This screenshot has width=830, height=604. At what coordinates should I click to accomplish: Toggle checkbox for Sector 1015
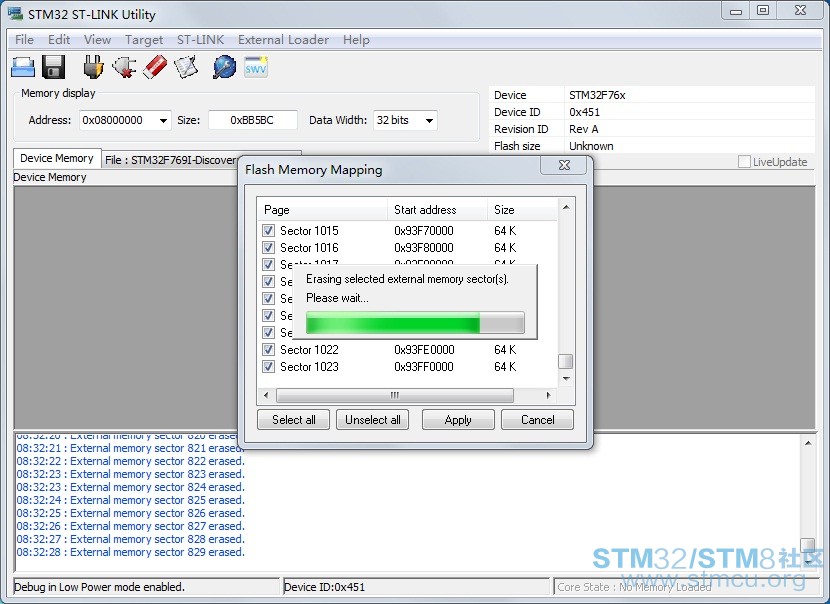click(x=268, y=230)
